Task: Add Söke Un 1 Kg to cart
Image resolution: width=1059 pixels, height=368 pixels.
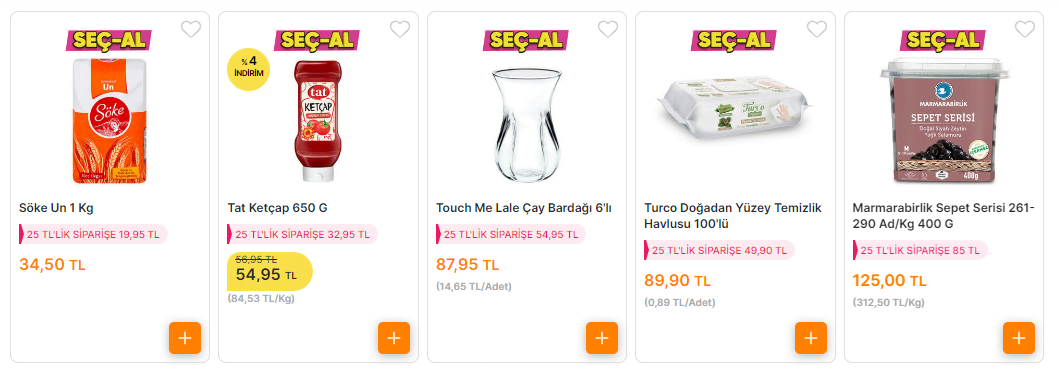Action: [185, 338]
